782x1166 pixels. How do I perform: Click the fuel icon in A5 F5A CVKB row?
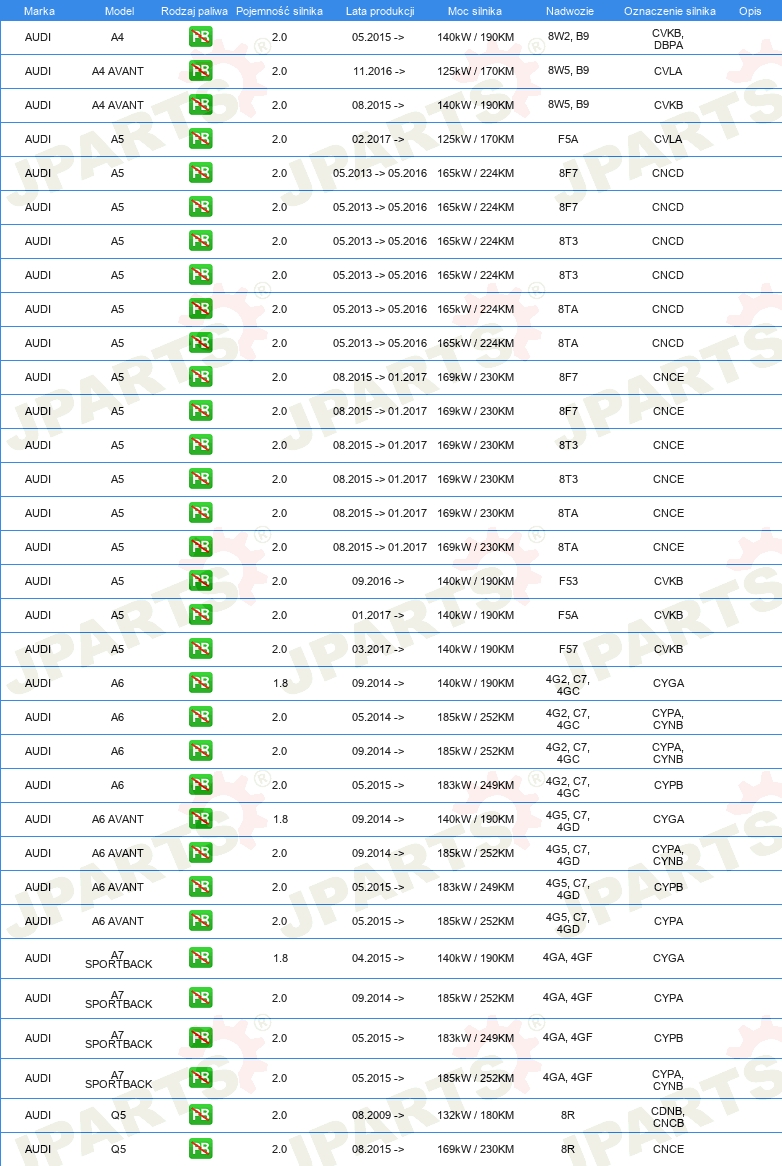(201, 615)
